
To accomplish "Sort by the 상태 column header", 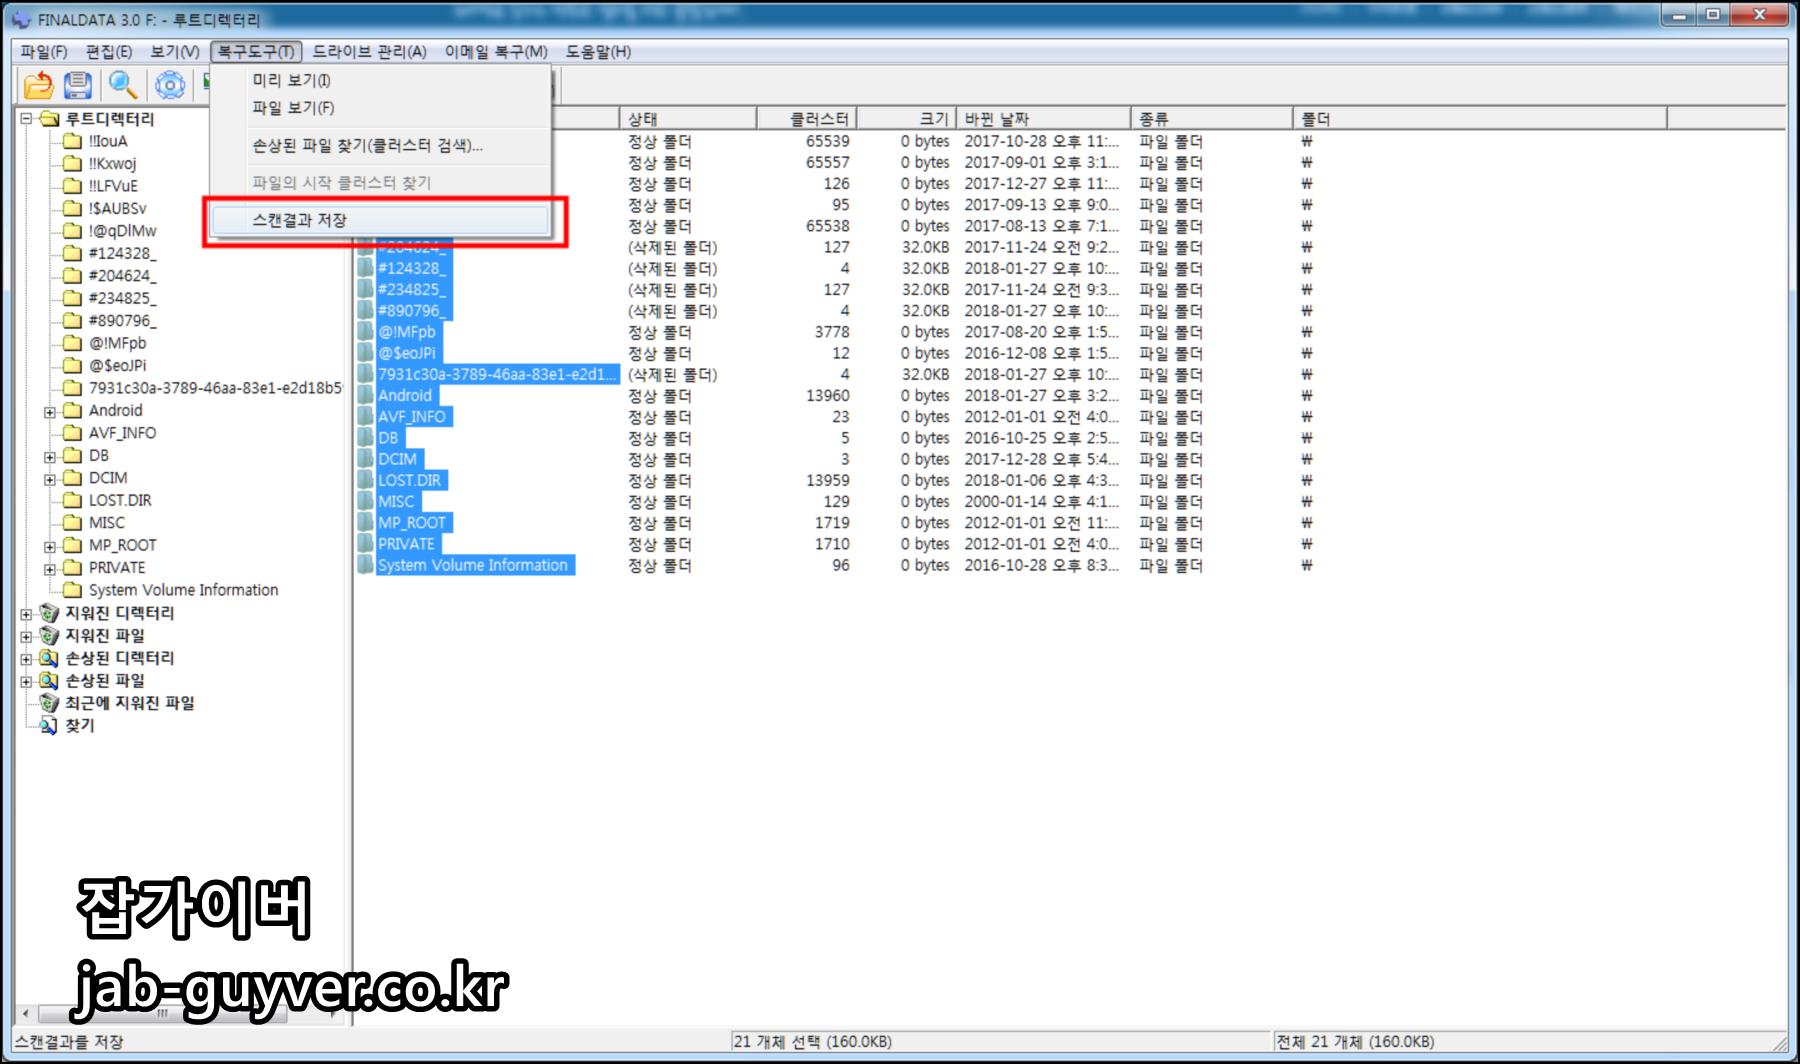I will [x=688, y=118].
